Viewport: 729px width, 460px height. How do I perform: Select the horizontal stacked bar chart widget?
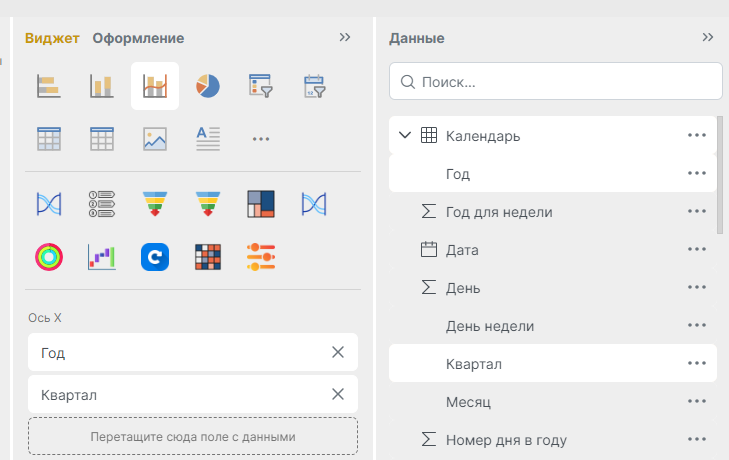coord(49,86)
